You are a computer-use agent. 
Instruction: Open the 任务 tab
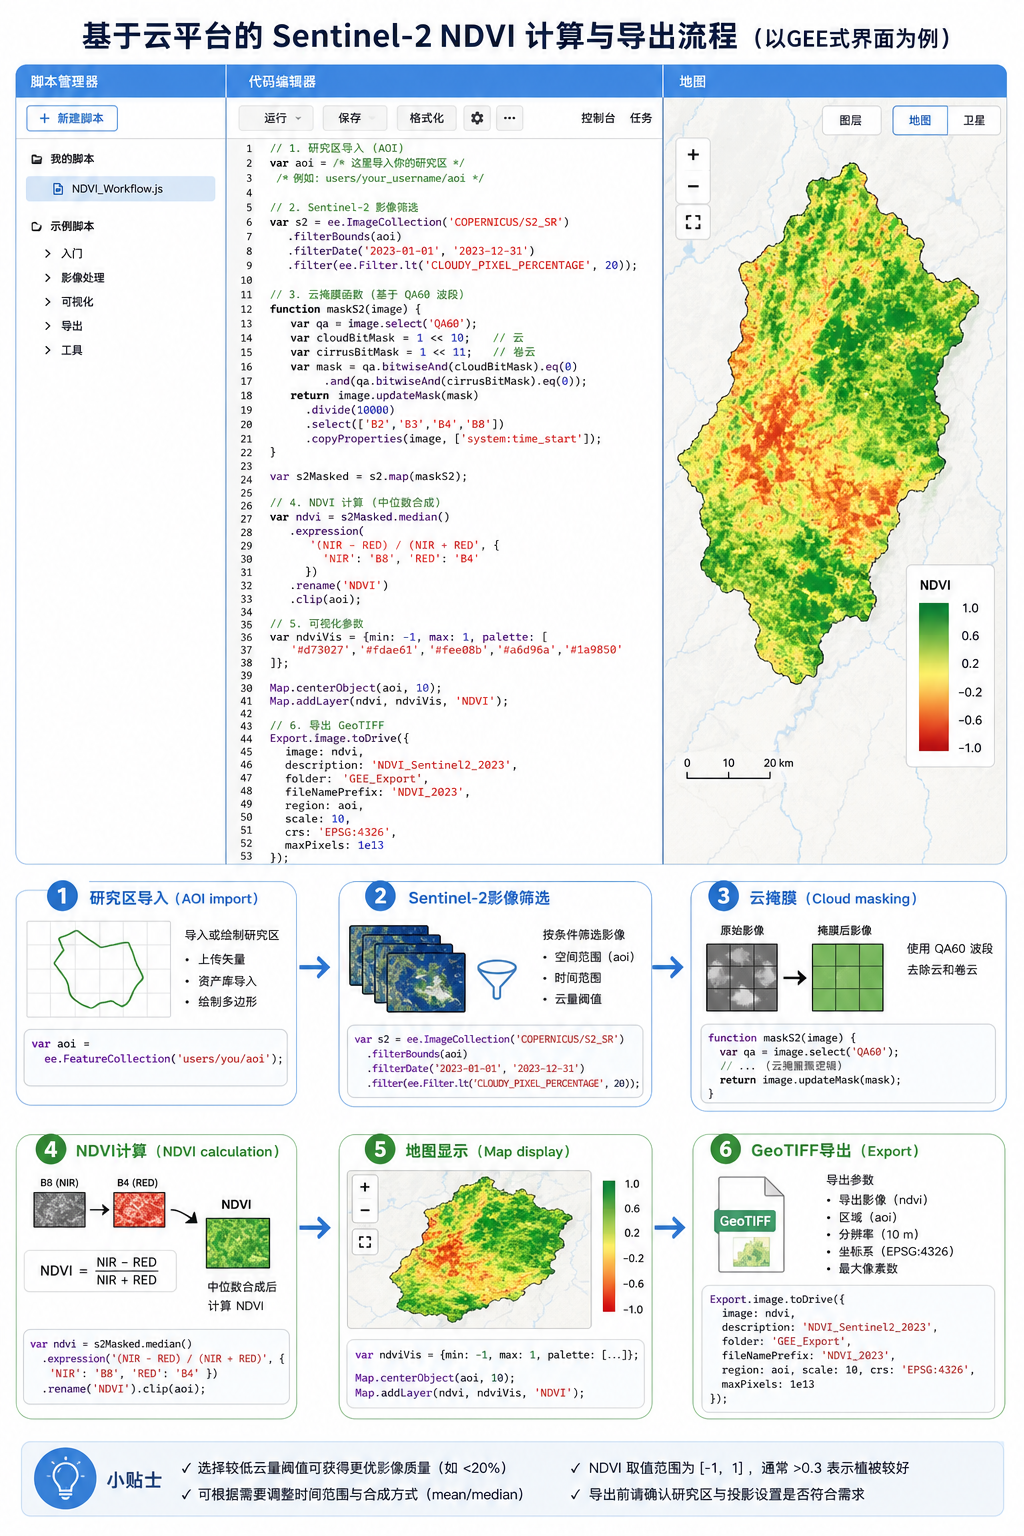(641, 118)
